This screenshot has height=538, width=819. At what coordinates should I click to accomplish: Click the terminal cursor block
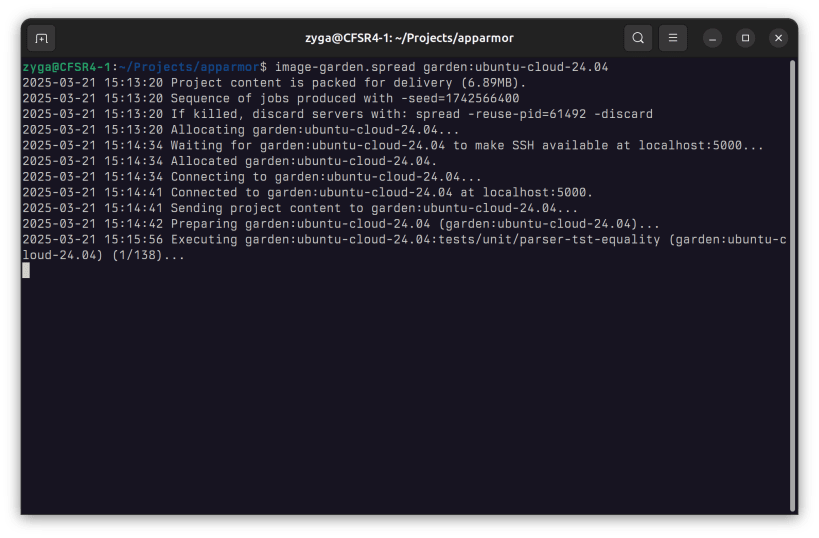pyautogui.click(x=26, y=271)
